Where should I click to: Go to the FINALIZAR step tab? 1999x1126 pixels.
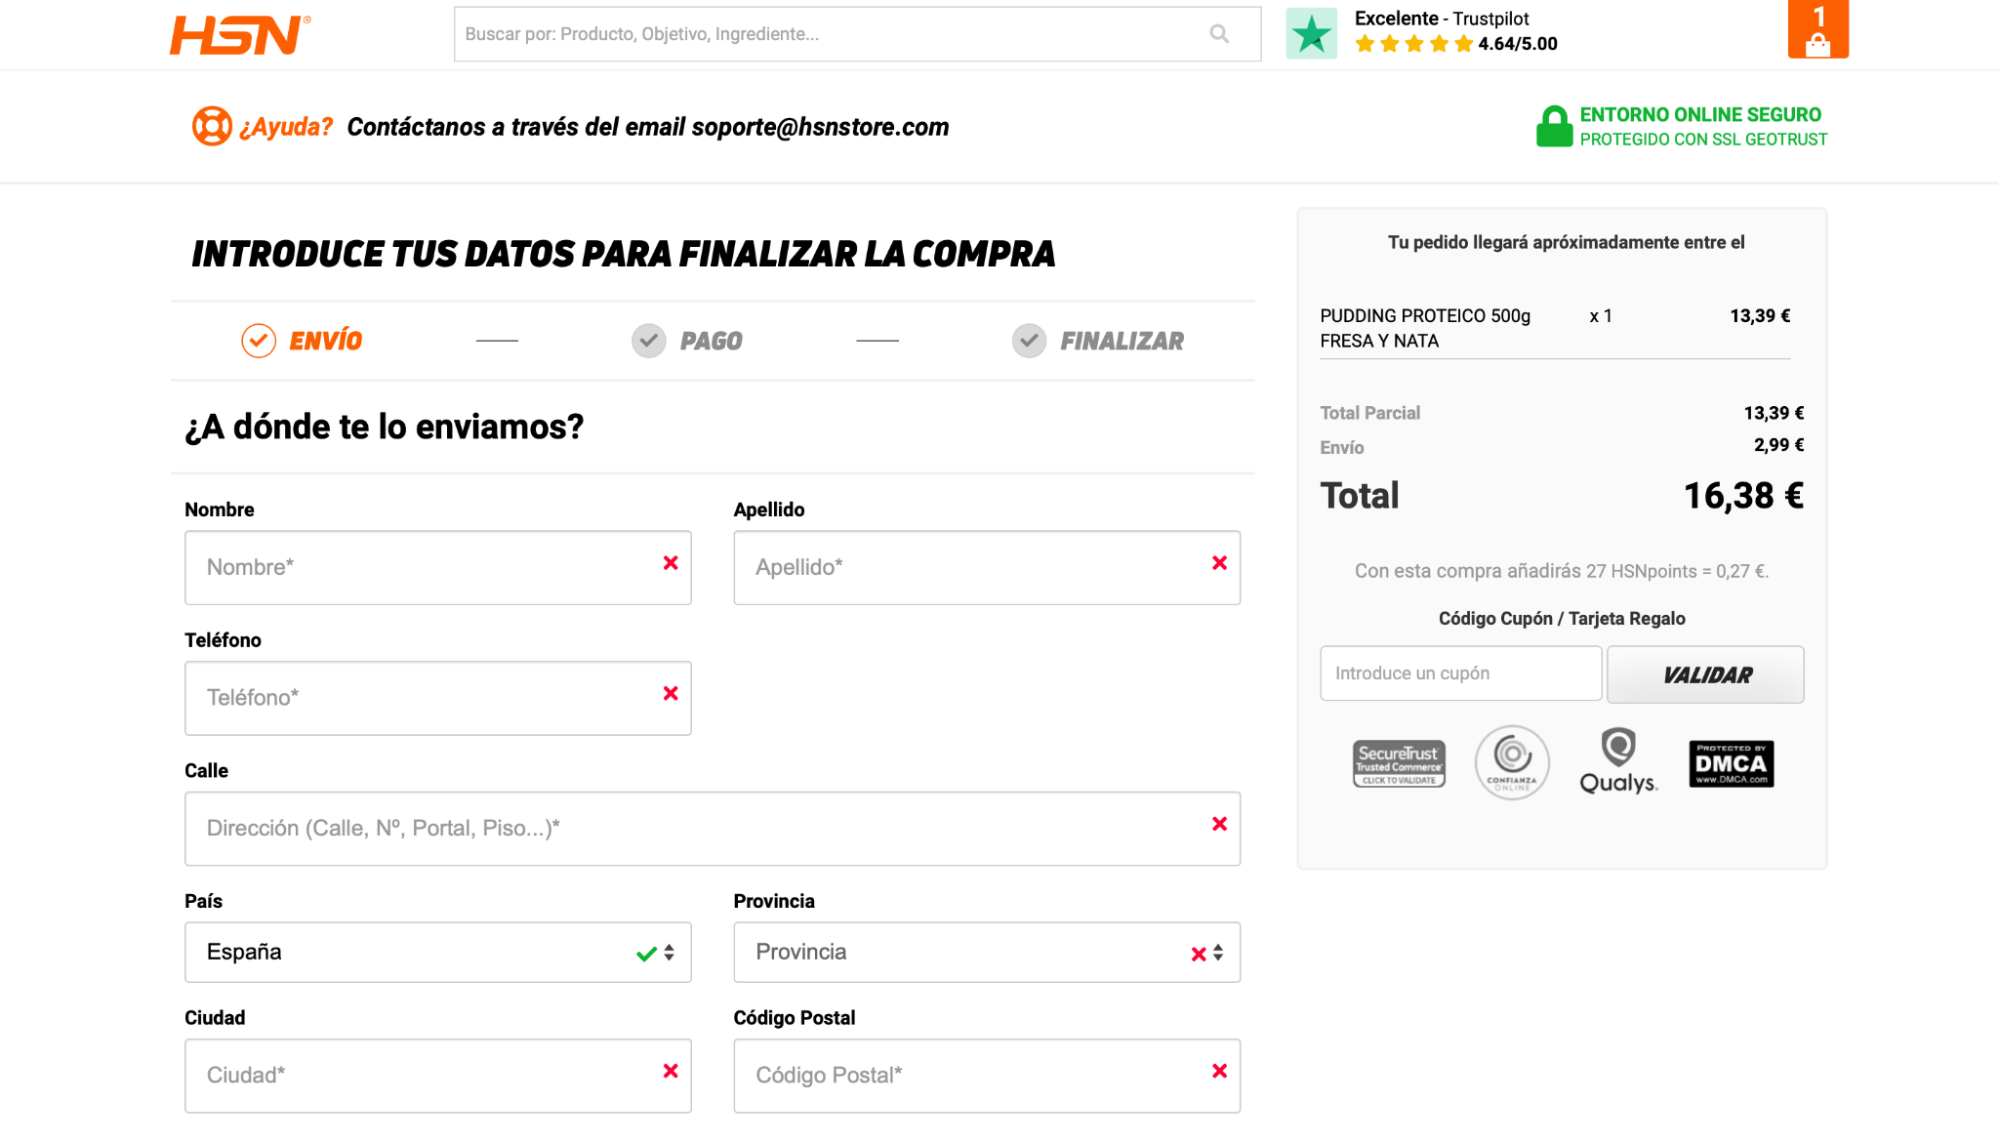(x=1097, y=341)
